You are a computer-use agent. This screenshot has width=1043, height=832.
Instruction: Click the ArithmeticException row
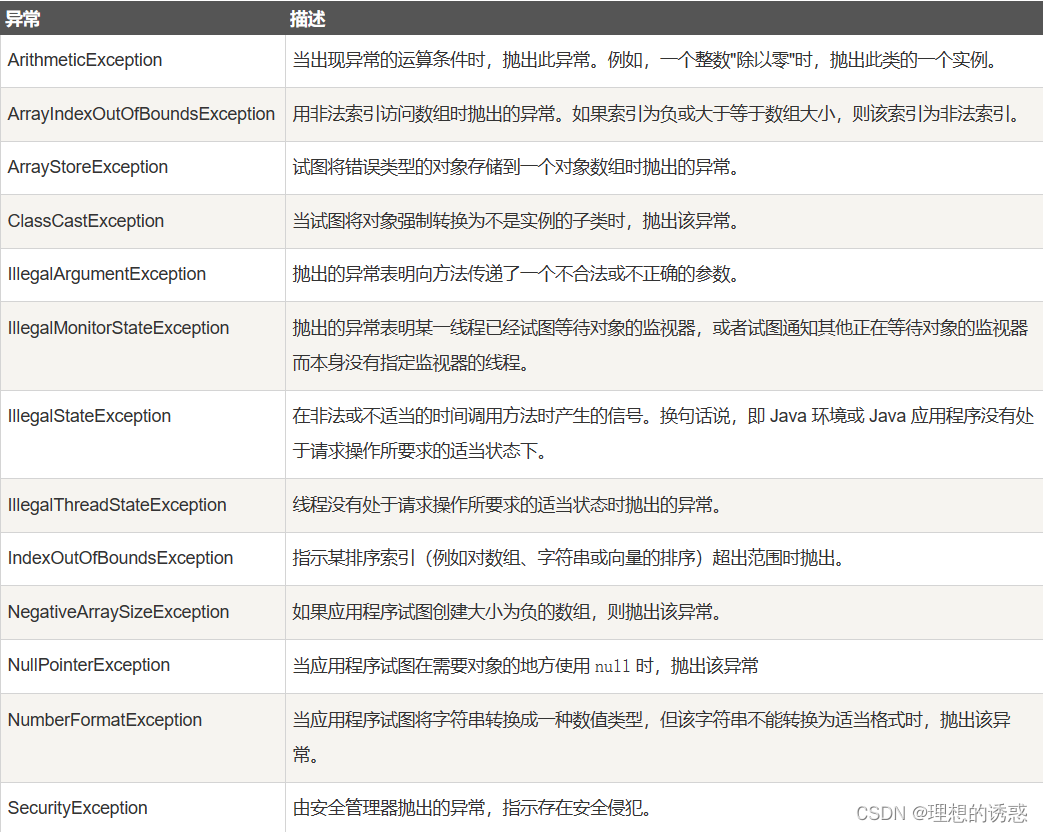tap(84, 60)
